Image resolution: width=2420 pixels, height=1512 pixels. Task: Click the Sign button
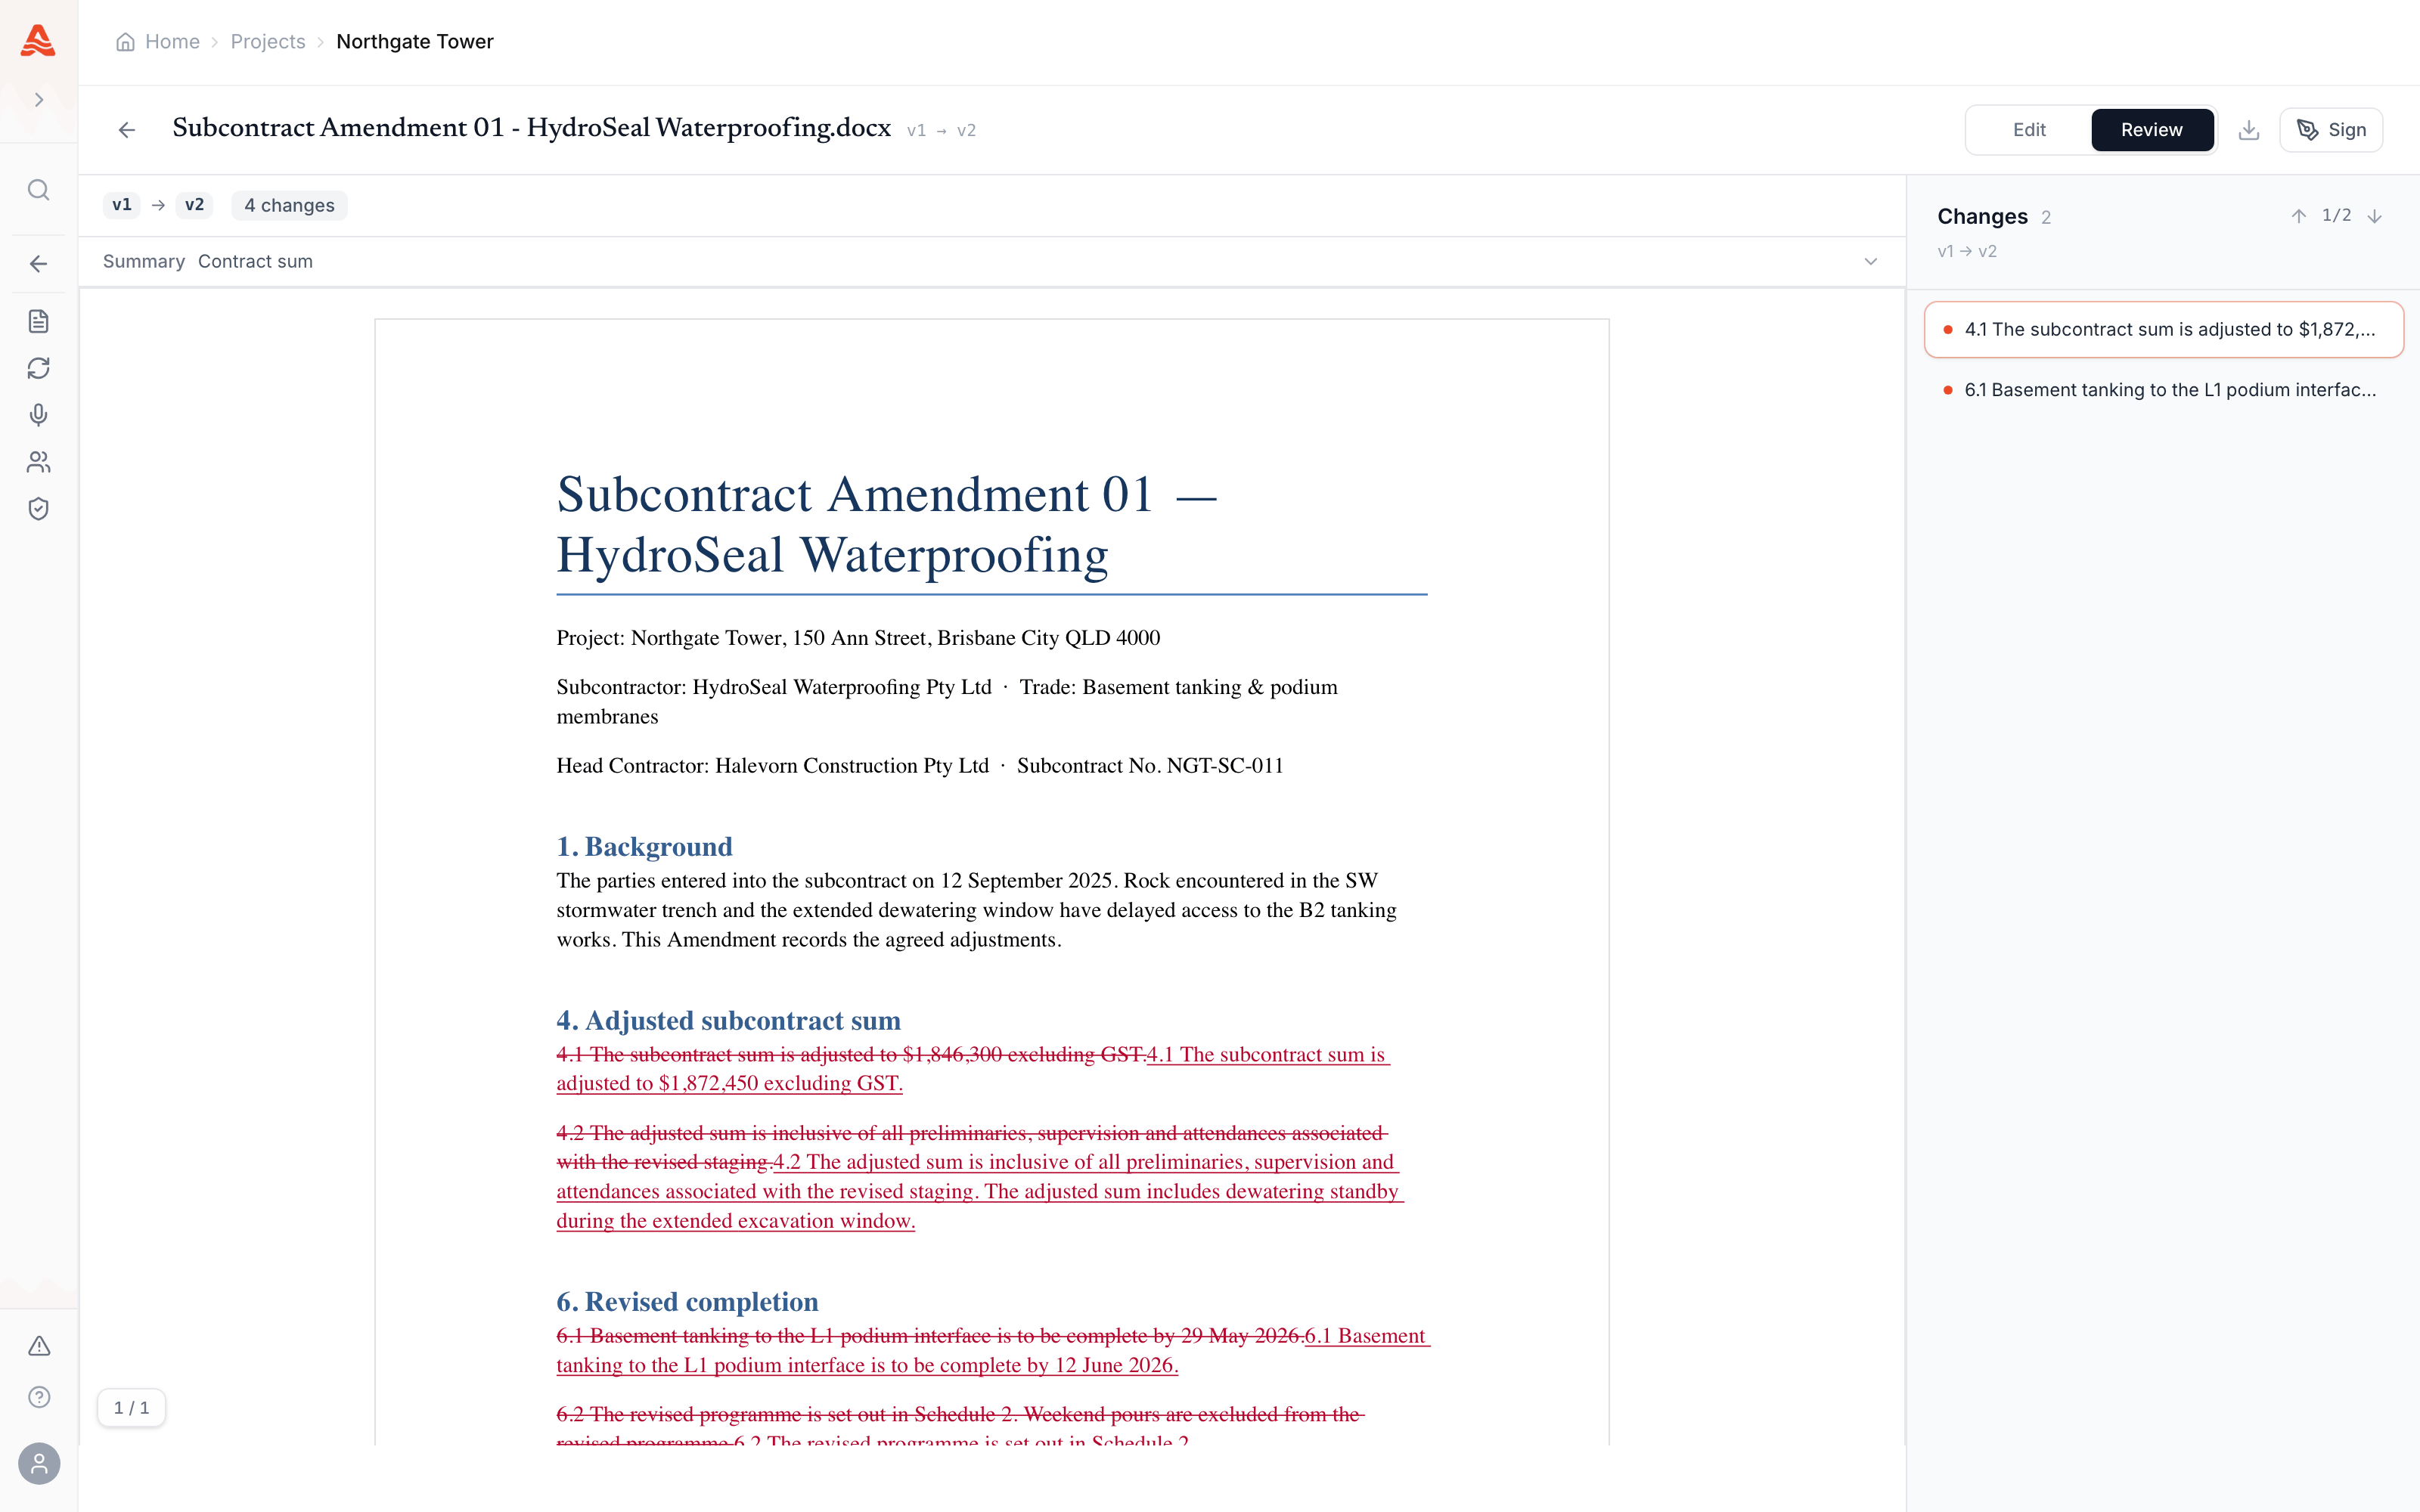pyautogui.click(x=2331, y=130)
